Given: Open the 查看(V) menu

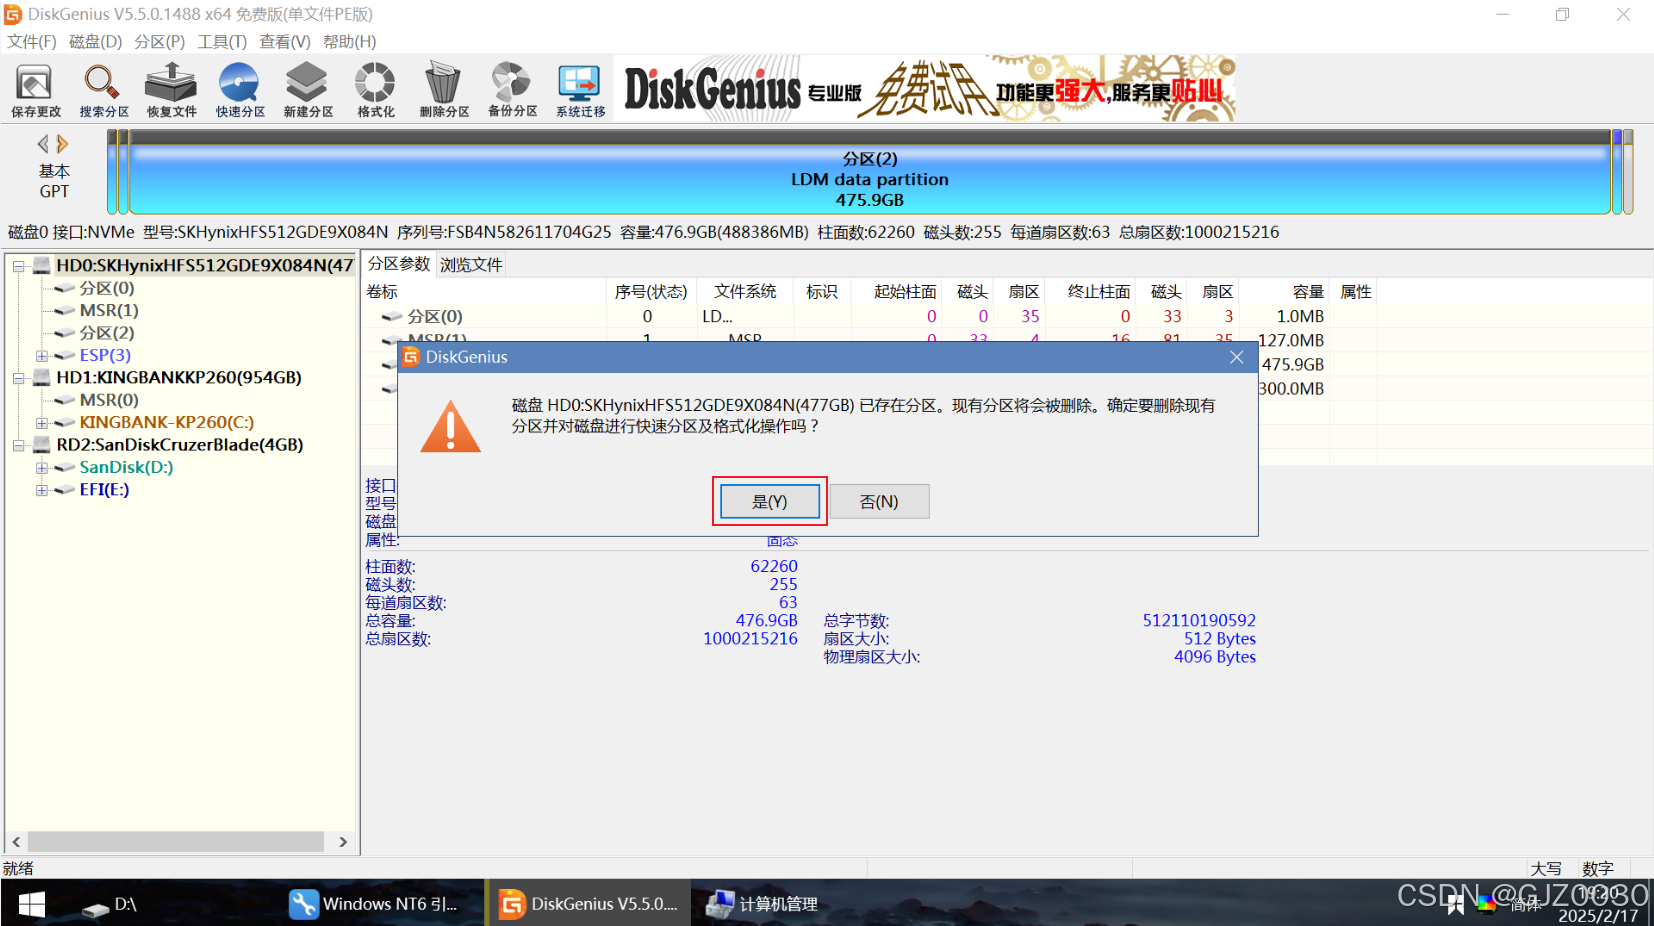Looking at the screenshot, I should pyautogui.click(x=285, y=41).
